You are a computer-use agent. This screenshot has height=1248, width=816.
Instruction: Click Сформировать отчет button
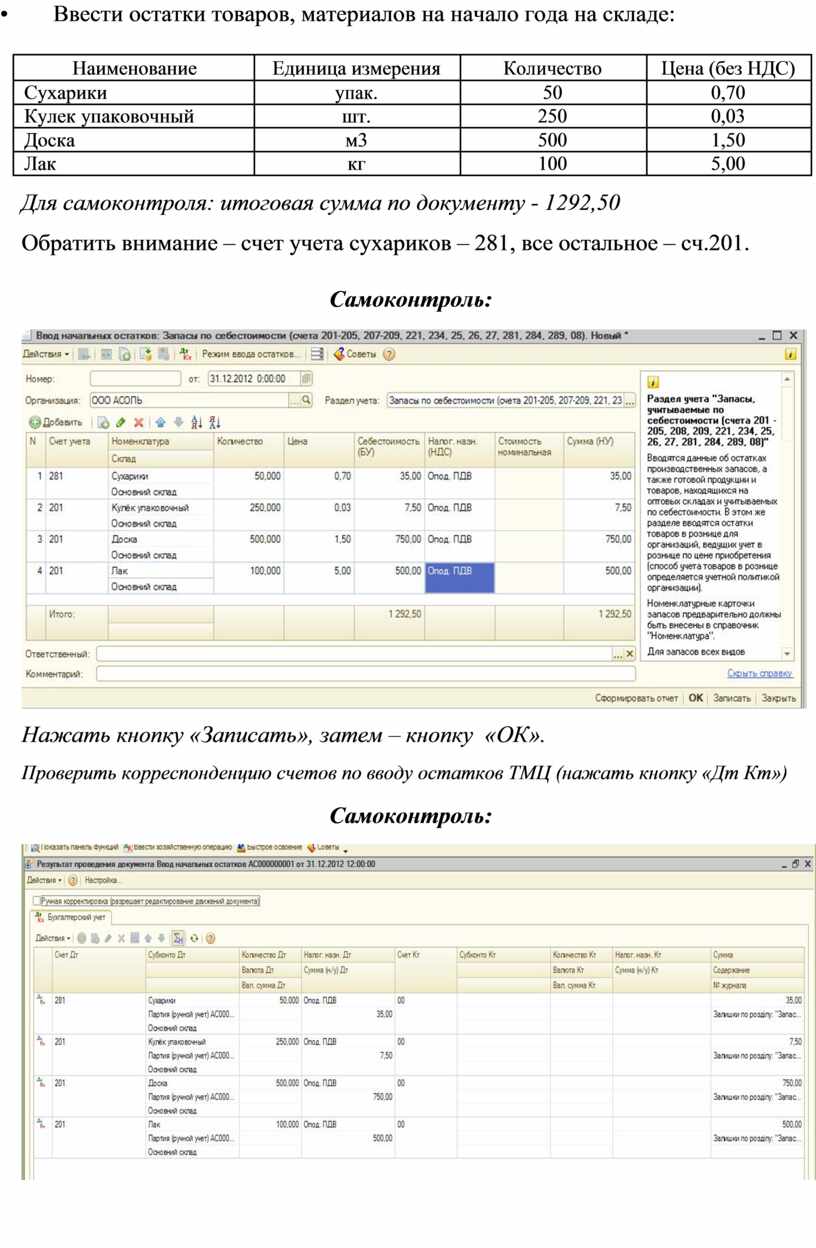pyautogui.click(x=636, y=698)
